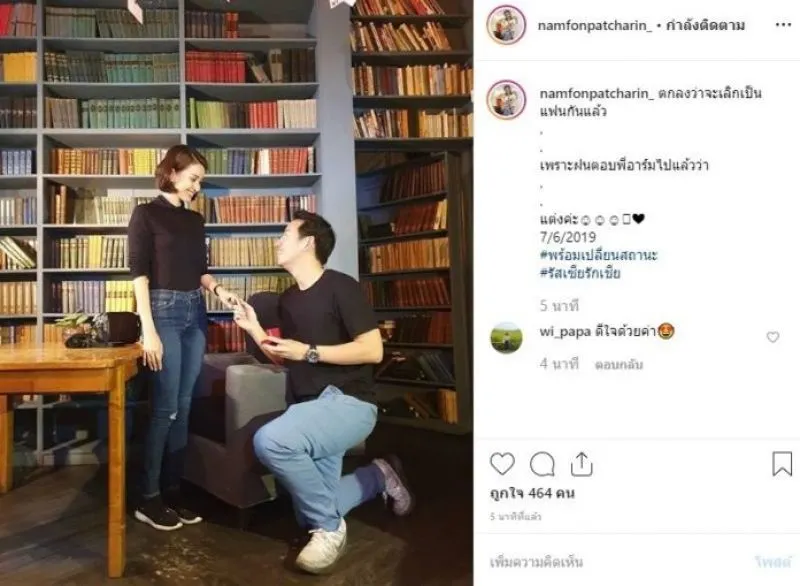Viewport: 800px width, 586px height.
Task: Click the namfonpatcharin_ avatar beside the caption
Action: click(506, 99)
